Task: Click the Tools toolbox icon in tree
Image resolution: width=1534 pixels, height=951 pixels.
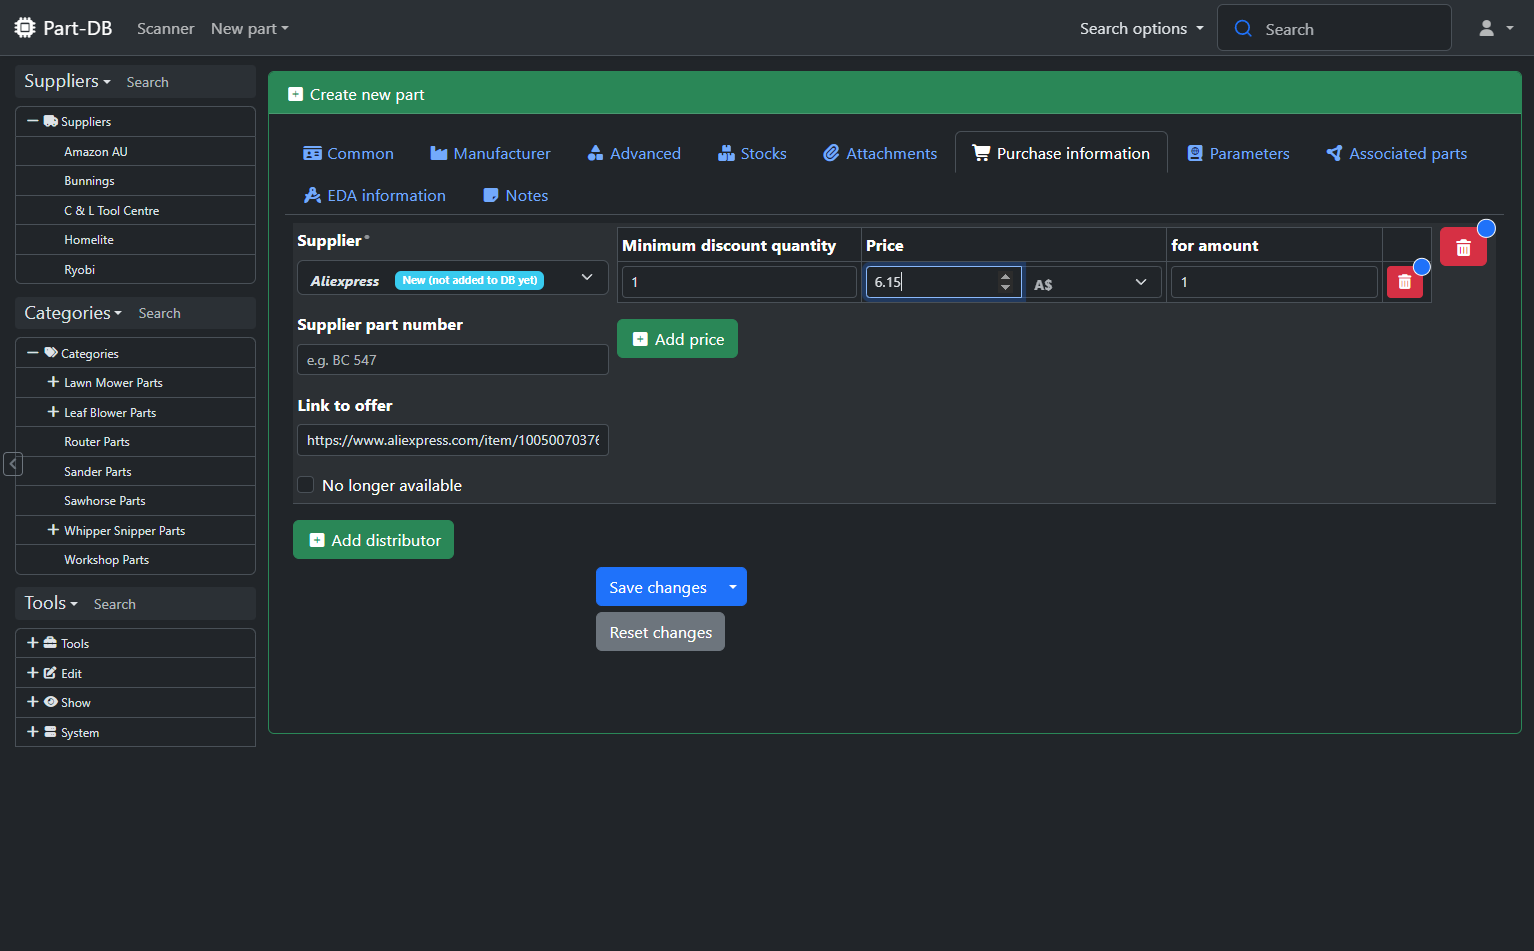Action: (x=50, y=643)
